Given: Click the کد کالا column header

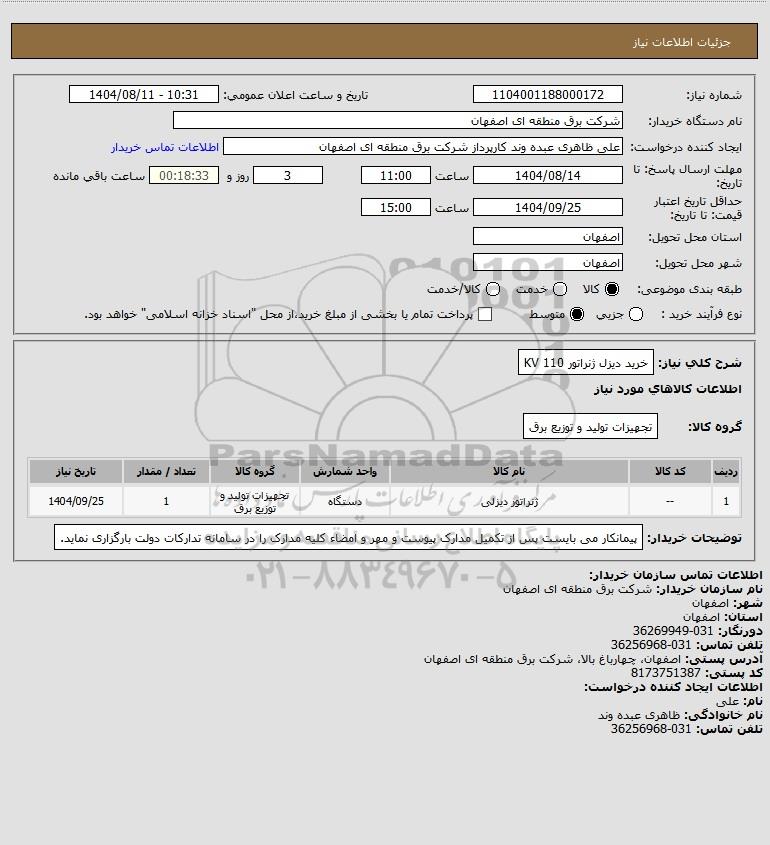Looking at the screenshot, I should [x=670, y=472].
